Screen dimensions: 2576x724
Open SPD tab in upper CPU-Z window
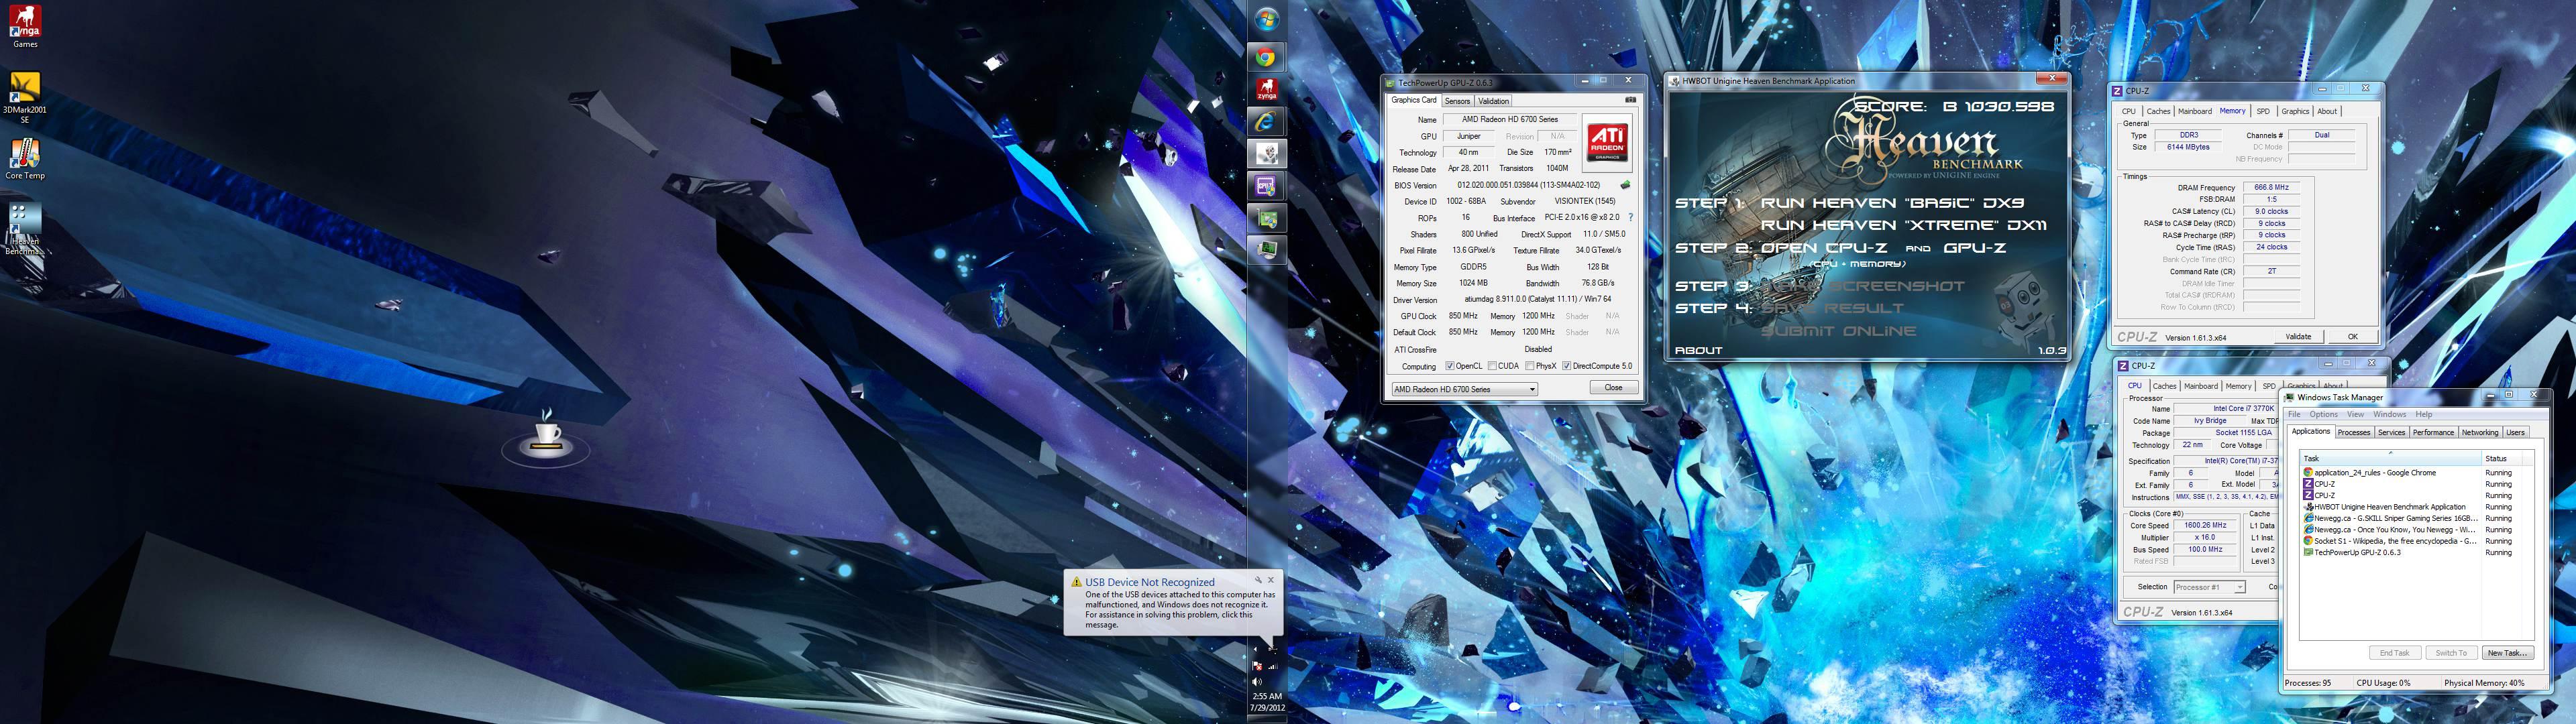2263,111
